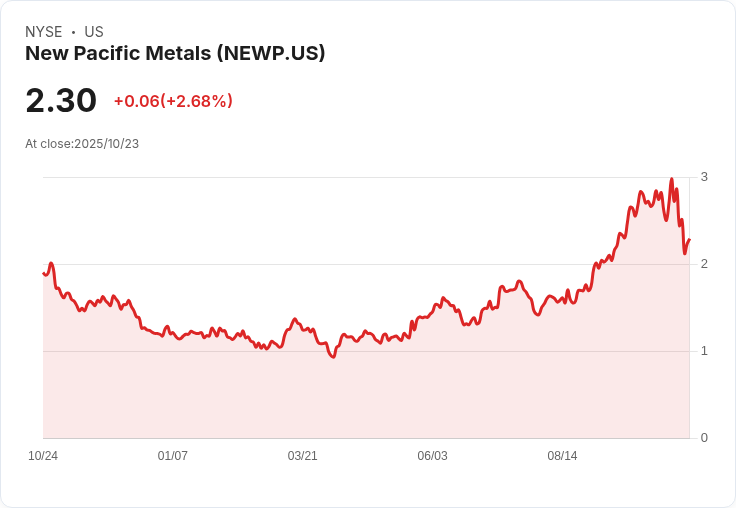Click the y-axis label 0
The height and width of the screenshot is (508, 736).
pos(704,438)
